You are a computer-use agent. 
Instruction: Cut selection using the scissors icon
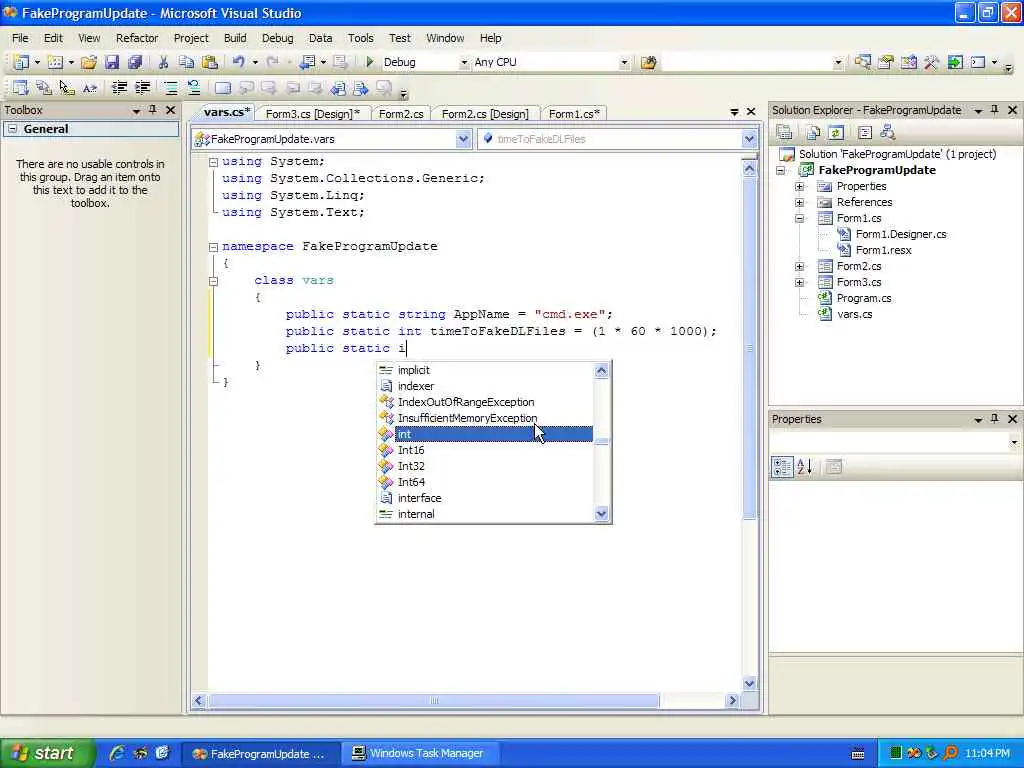(163, 62)
